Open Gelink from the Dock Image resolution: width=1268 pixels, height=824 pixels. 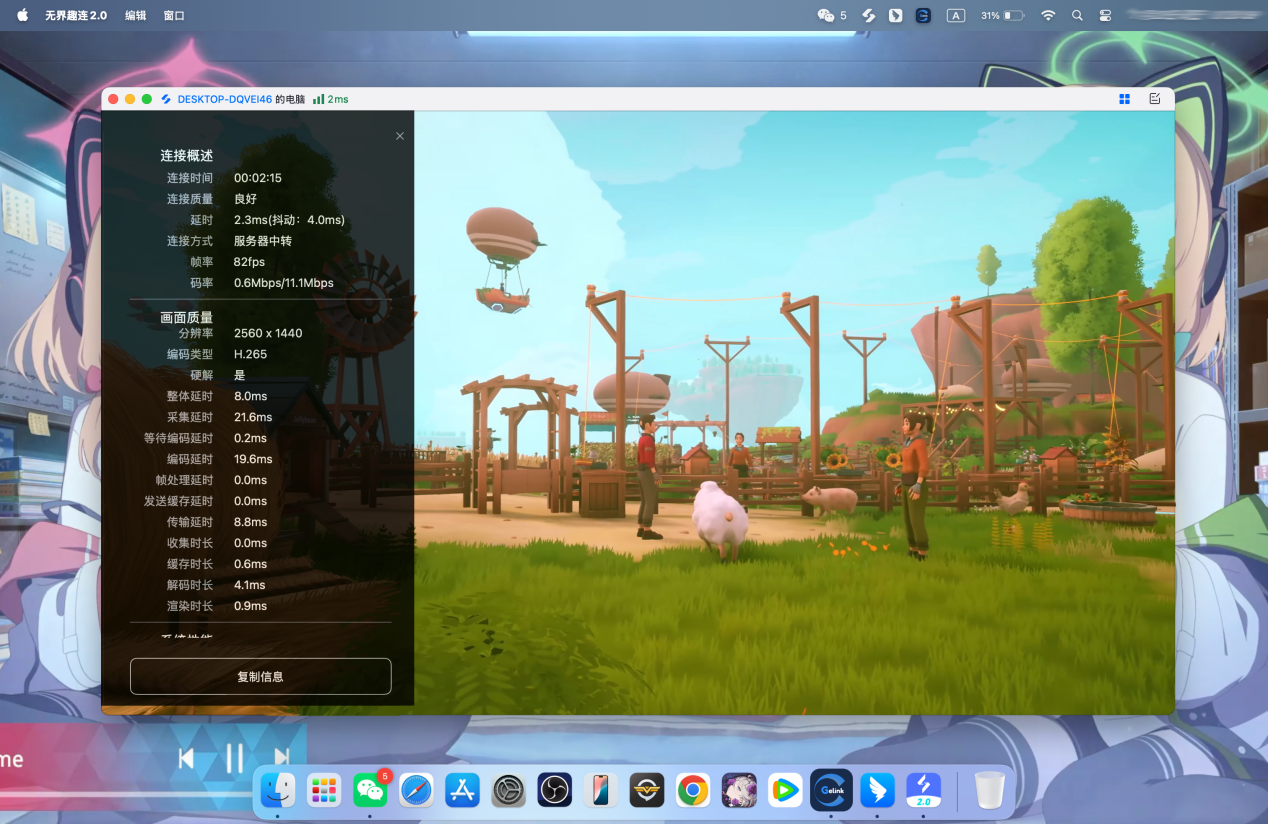pyautogui.click(x=832, y=790)
